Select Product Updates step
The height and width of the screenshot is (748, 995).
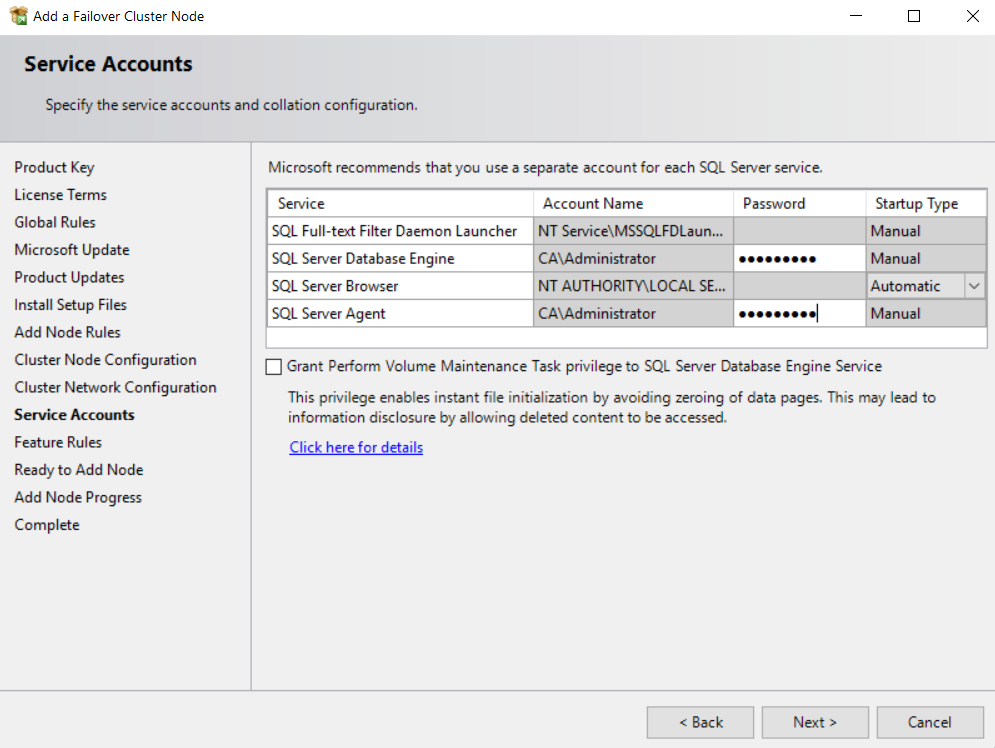coord(69,277)
